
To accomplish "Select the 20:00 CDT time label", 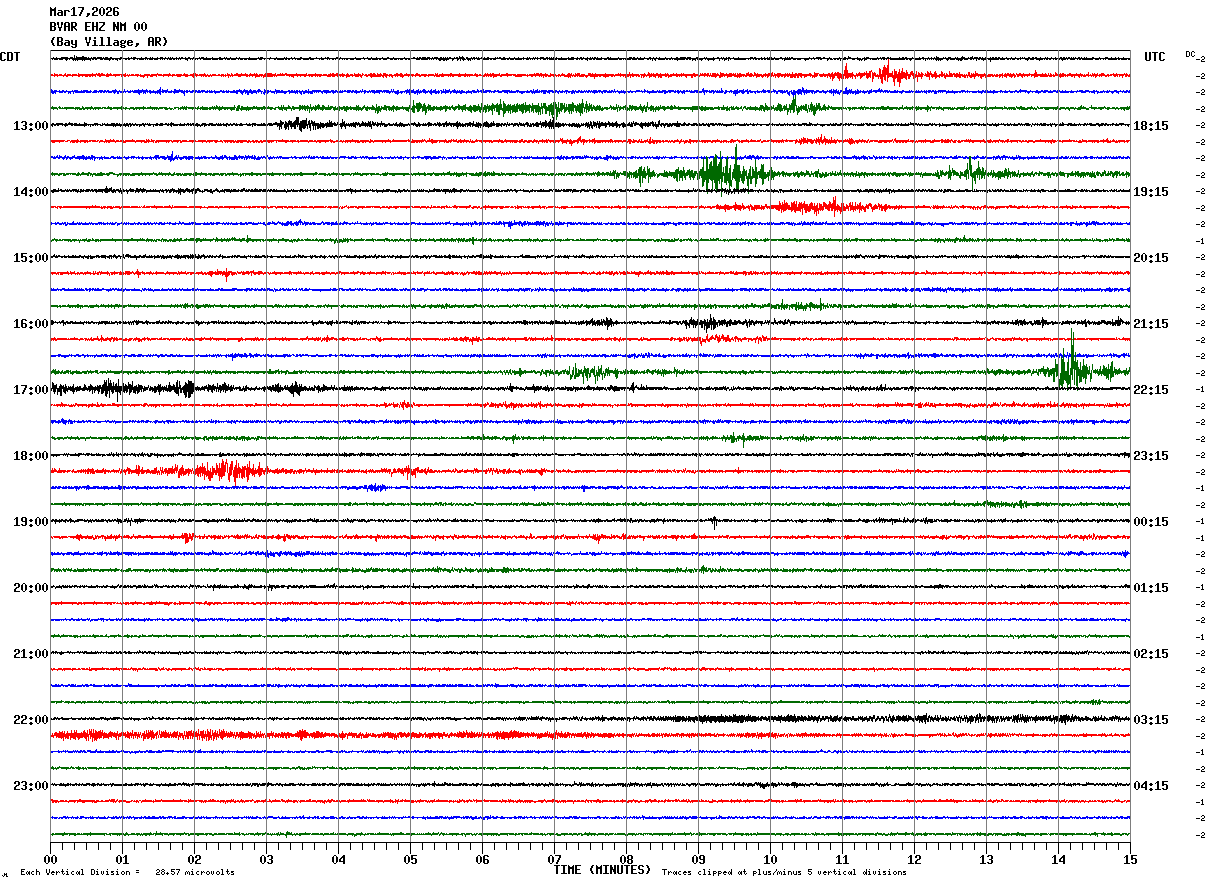I will [x=31, y=588].
